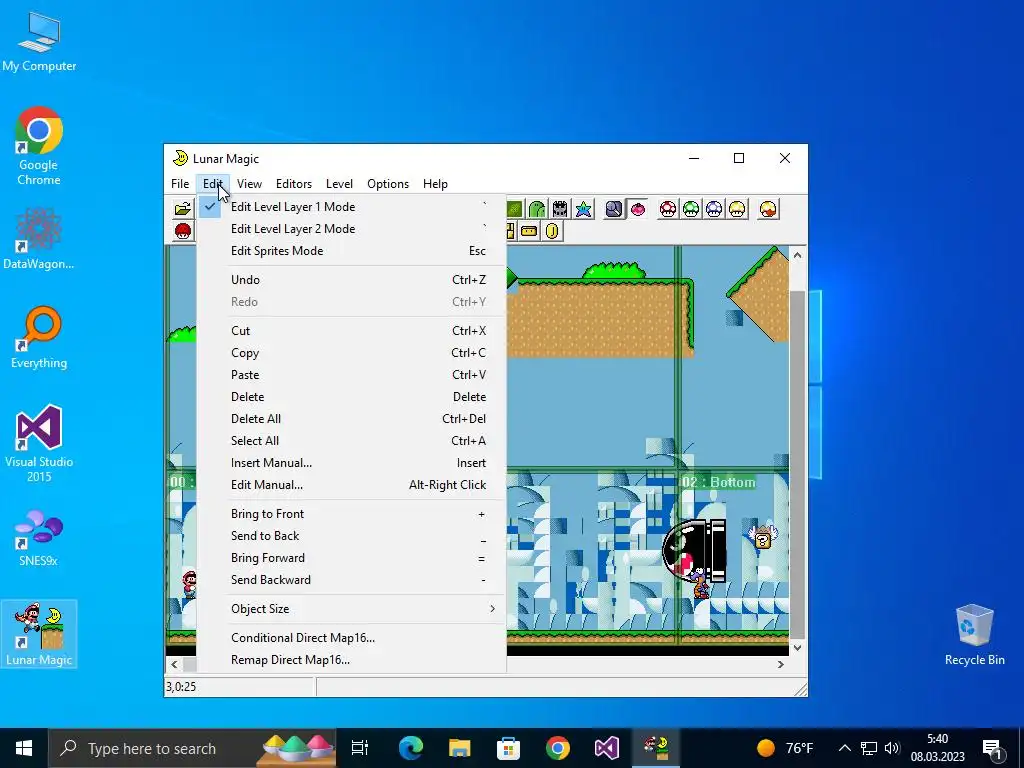Click the yellow mushroom toolbar icon

(x=737, y=209)
